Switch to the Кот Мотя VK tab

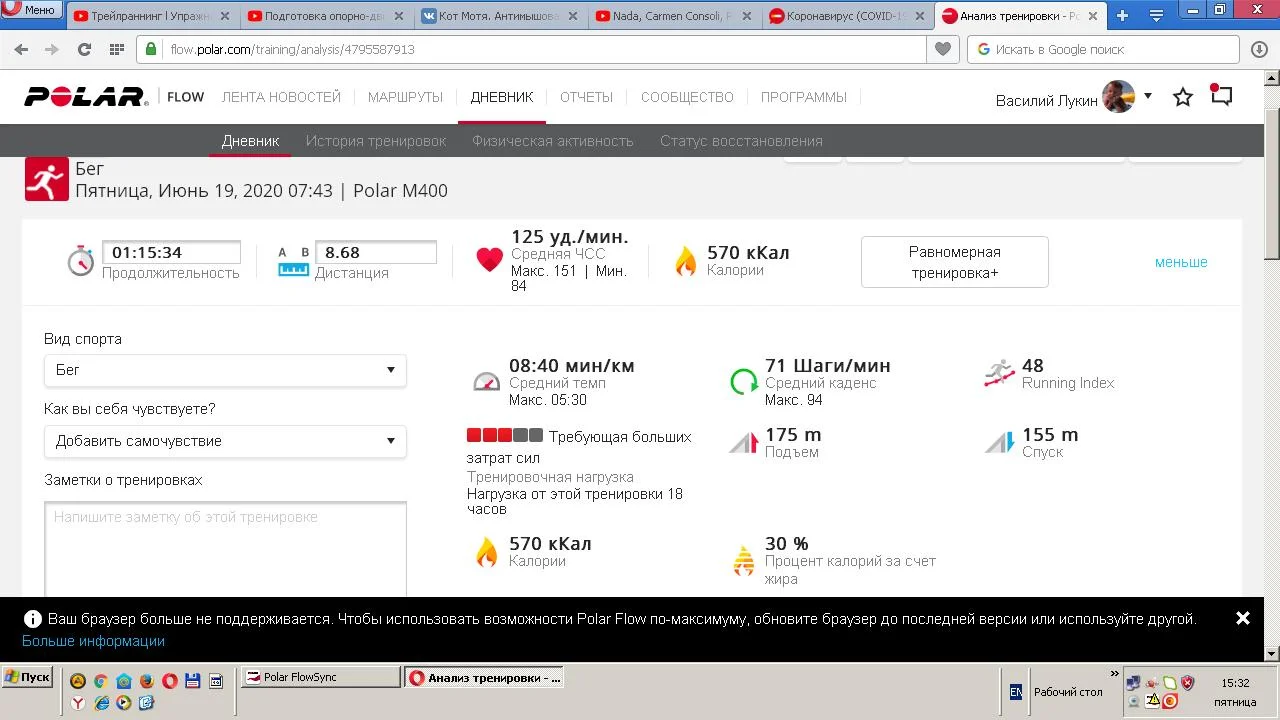500,16
